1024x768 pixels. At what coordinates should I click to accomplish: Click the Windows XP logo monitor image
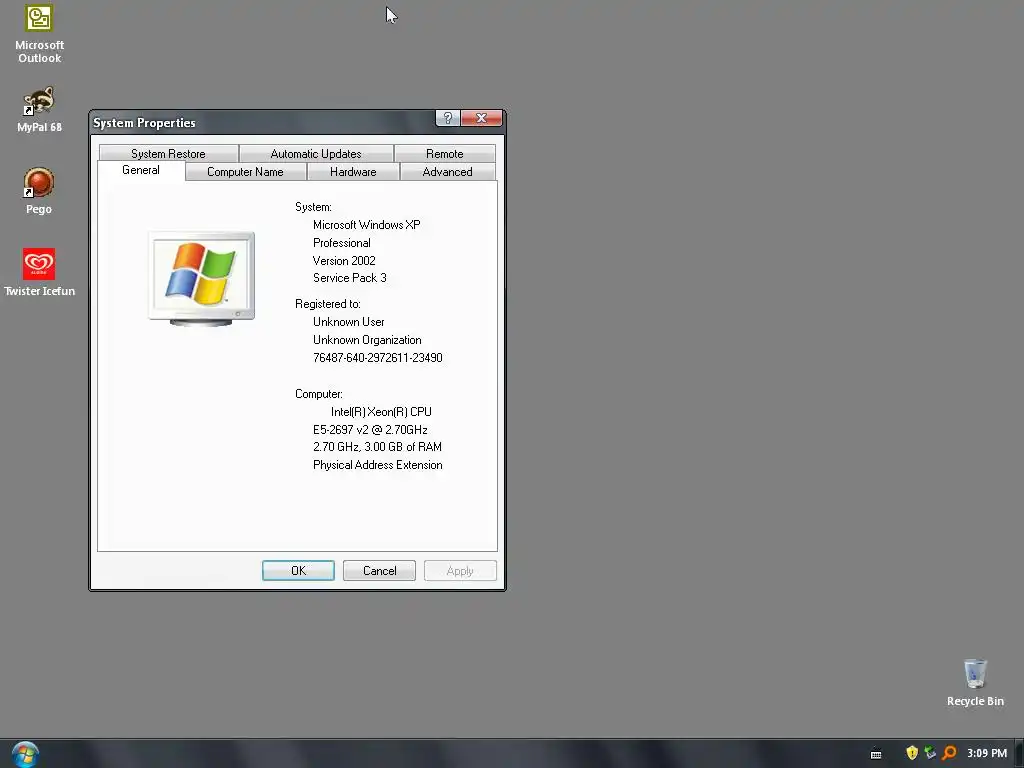click(201, 278)
